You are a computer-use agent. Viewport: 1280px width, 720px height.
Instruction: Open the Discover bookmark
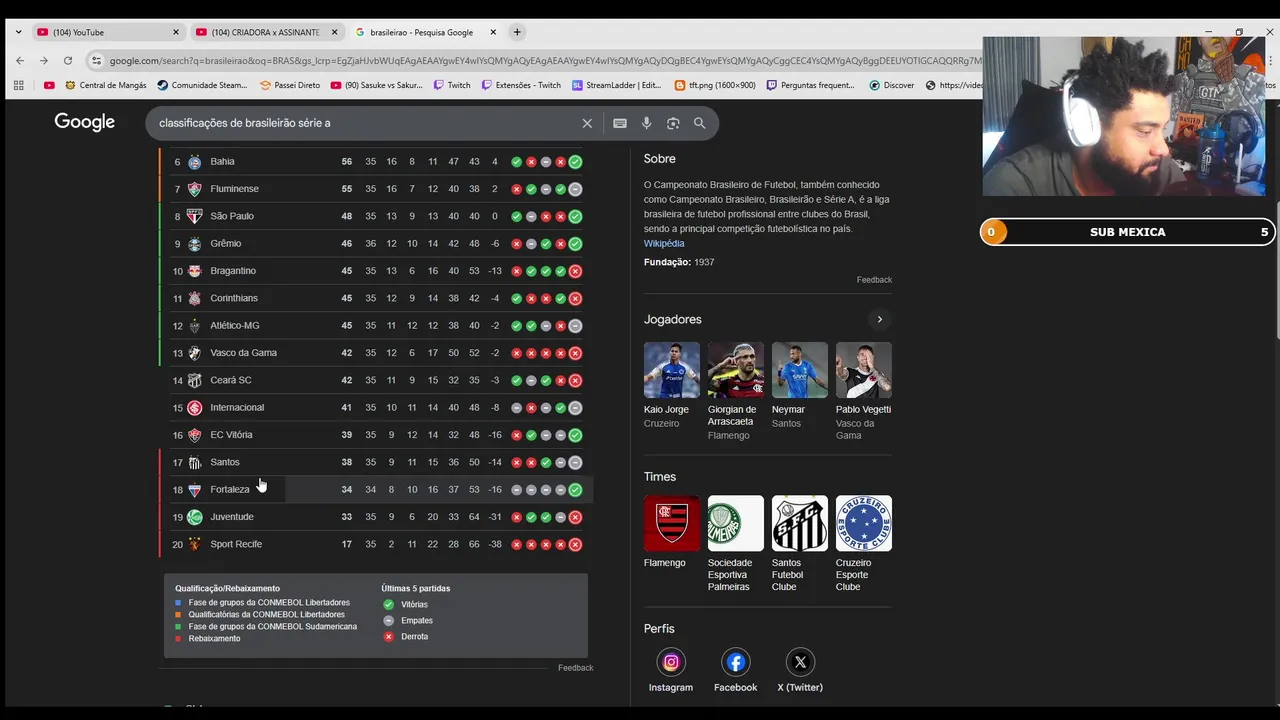coord(892,85)
